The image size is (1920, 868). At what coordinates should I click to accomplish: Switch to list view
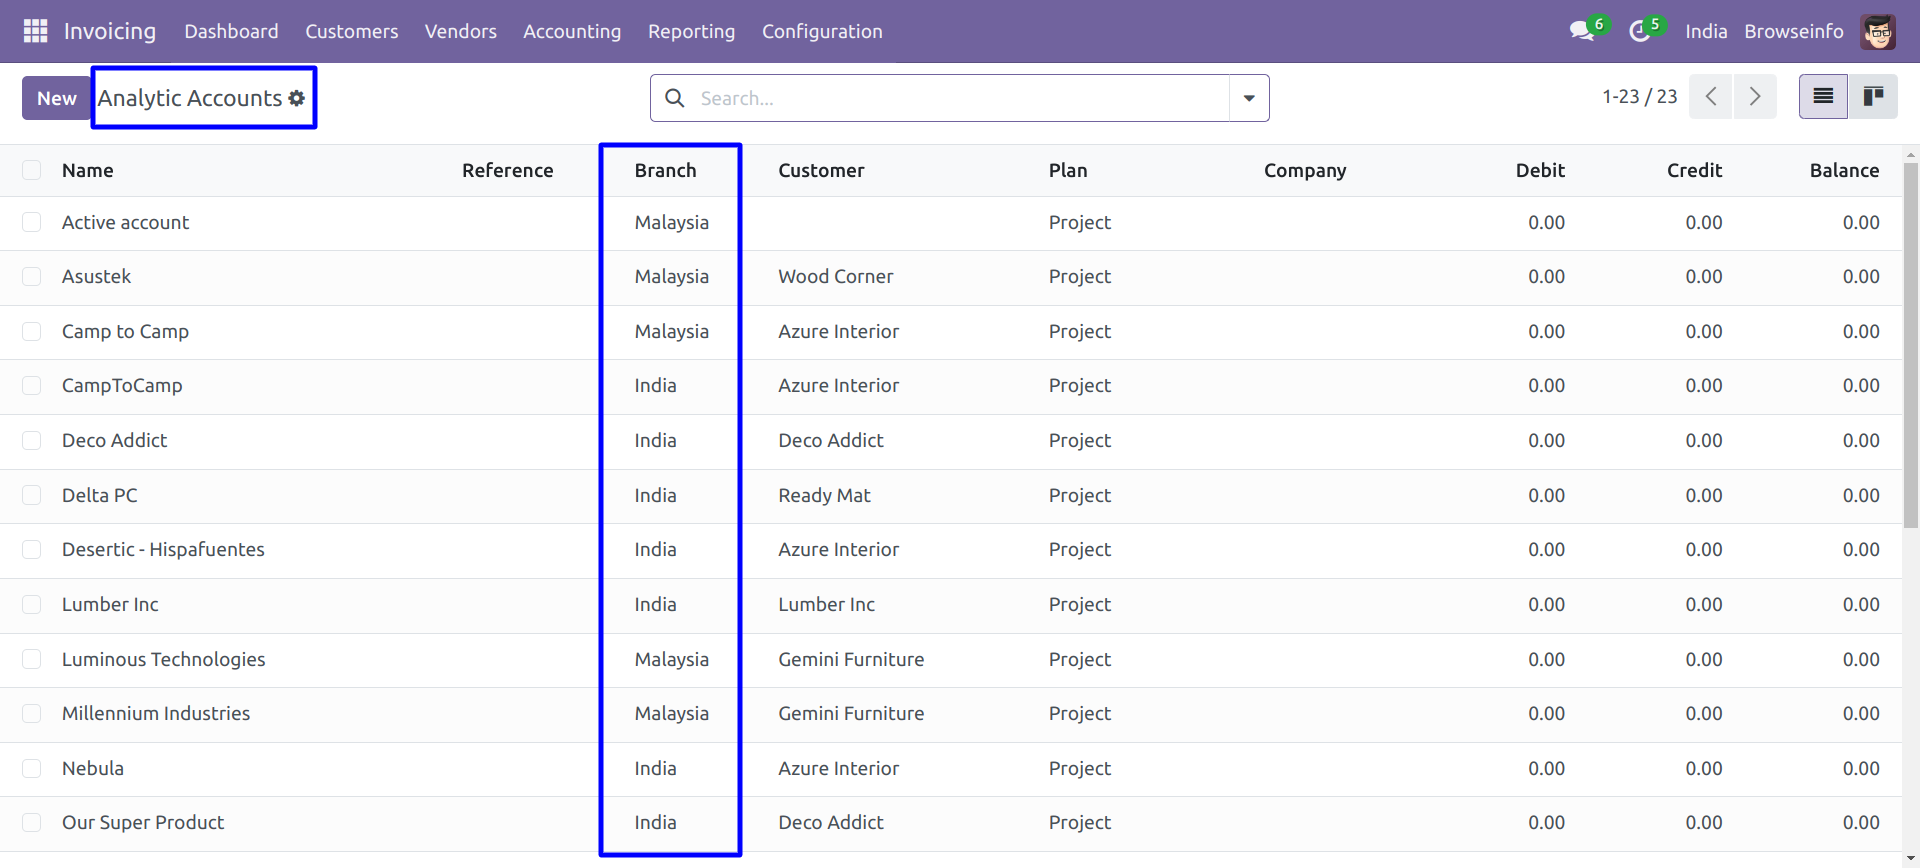pyautogui.click(x=1823, y=97)
